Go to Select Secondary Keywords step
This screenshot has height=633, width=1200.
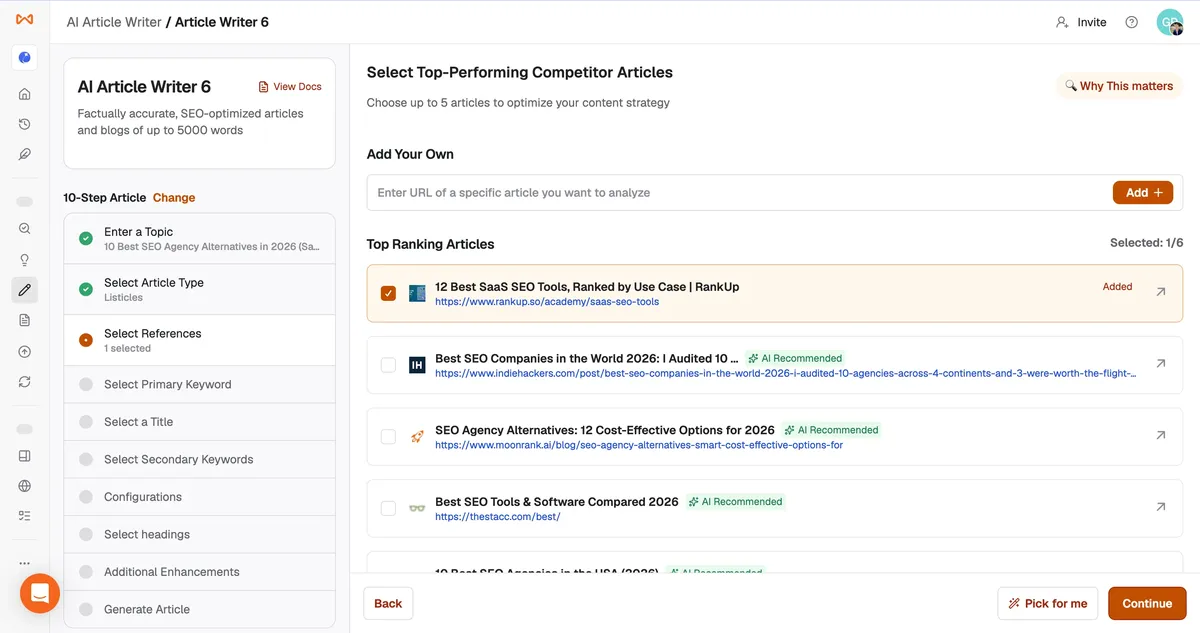click(x=199, y=459)
